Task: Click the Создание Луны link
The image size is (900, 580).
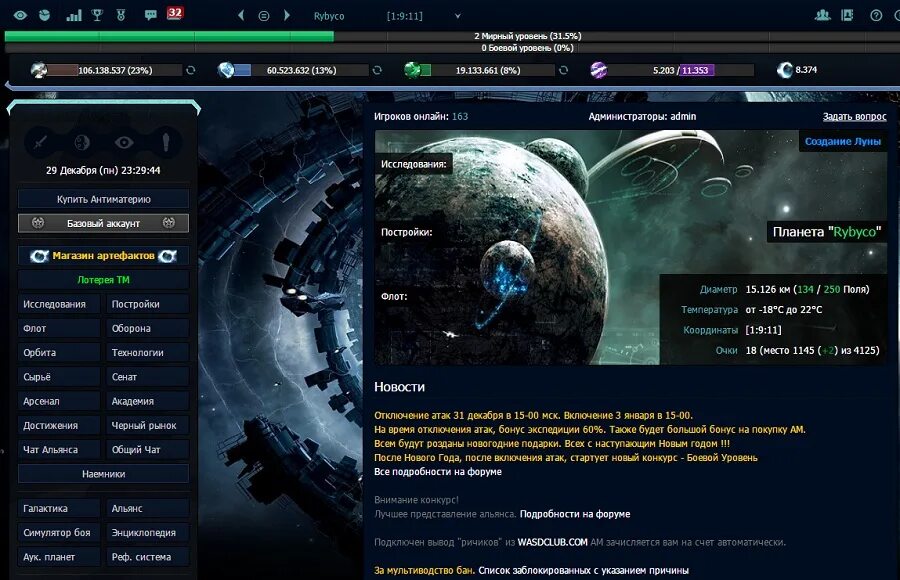Action: (x=843, y=141)
